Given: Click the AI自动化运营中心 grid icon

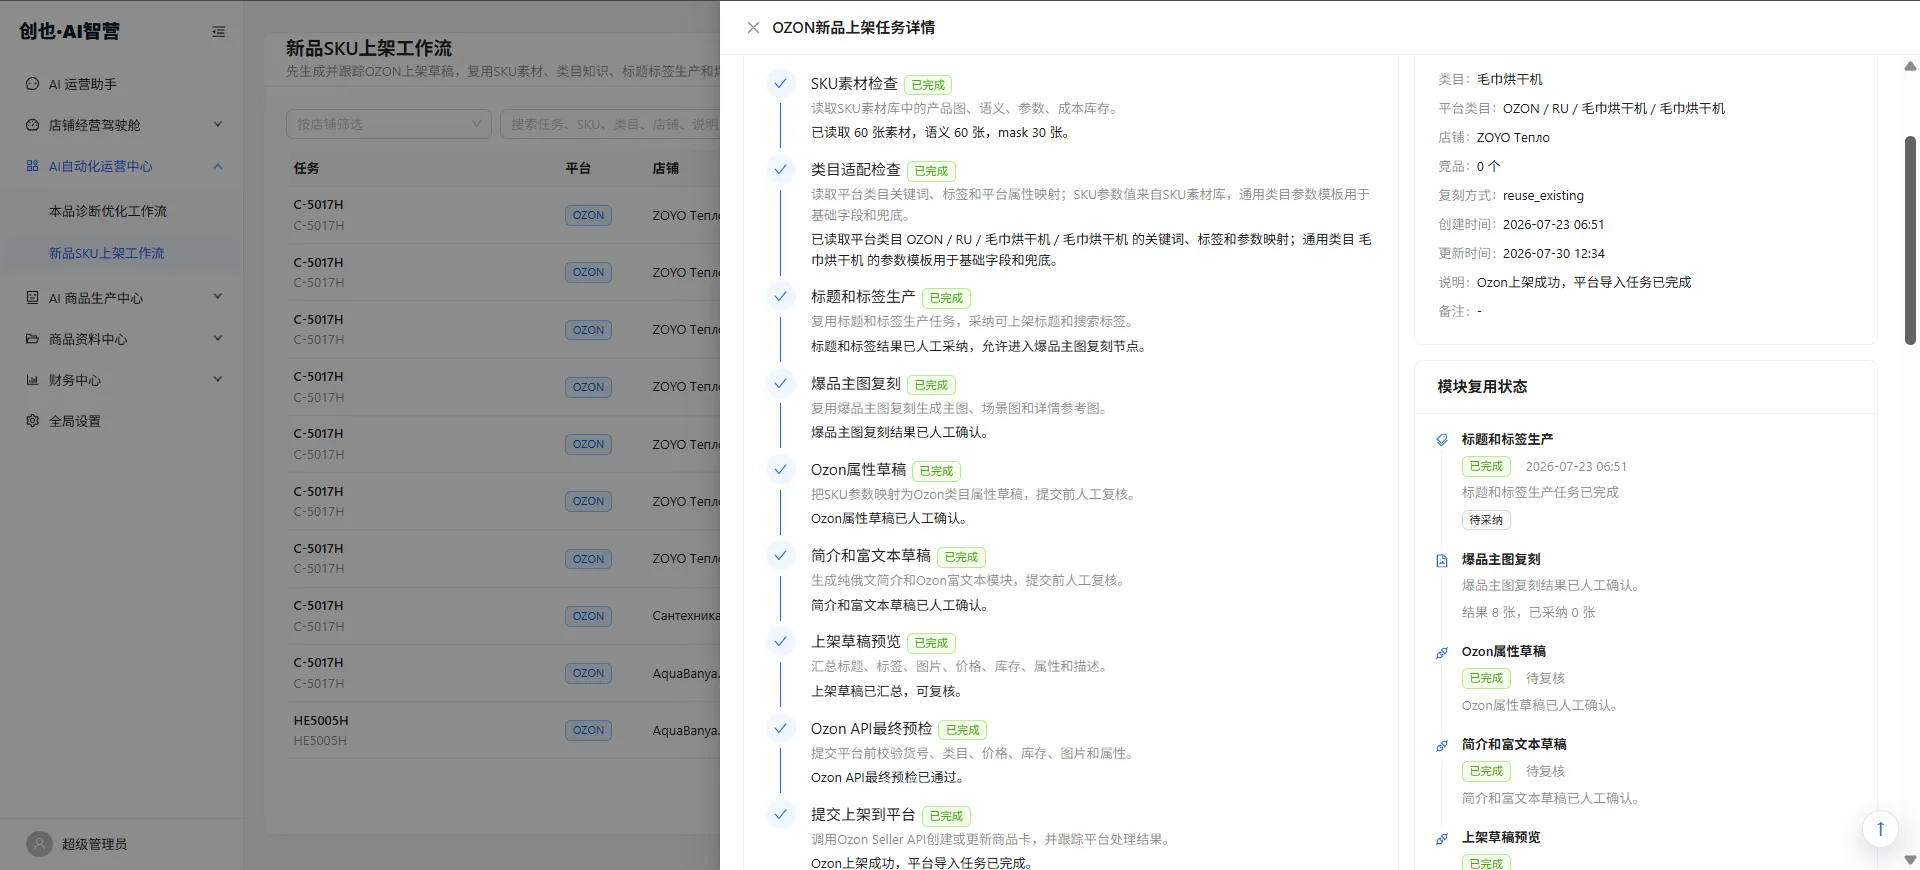Looking at the screenshot, I should click(x=32, y=166).
